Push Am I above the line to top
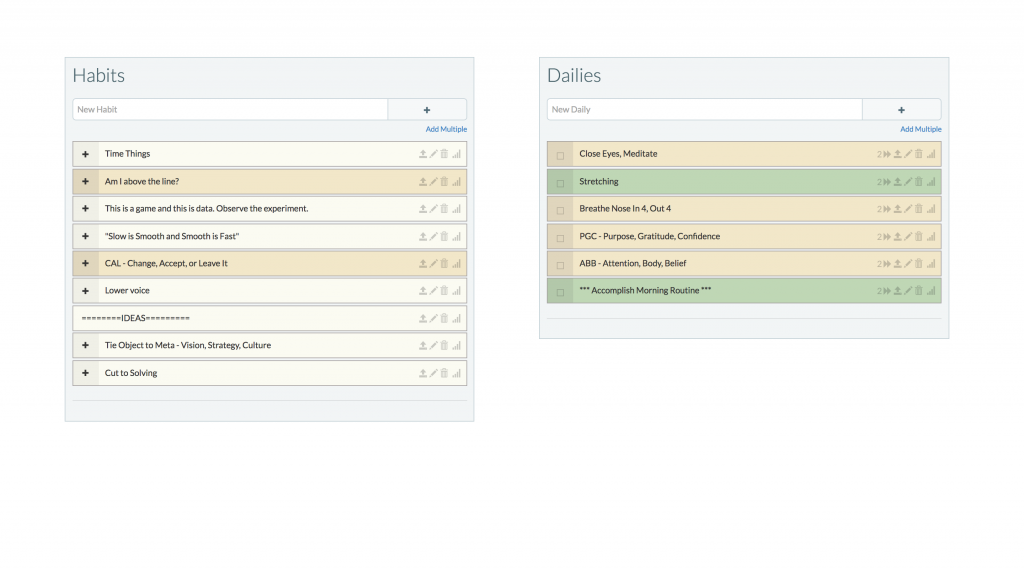The height and width of the screenshot is (569, 1024). click(423, 182)
